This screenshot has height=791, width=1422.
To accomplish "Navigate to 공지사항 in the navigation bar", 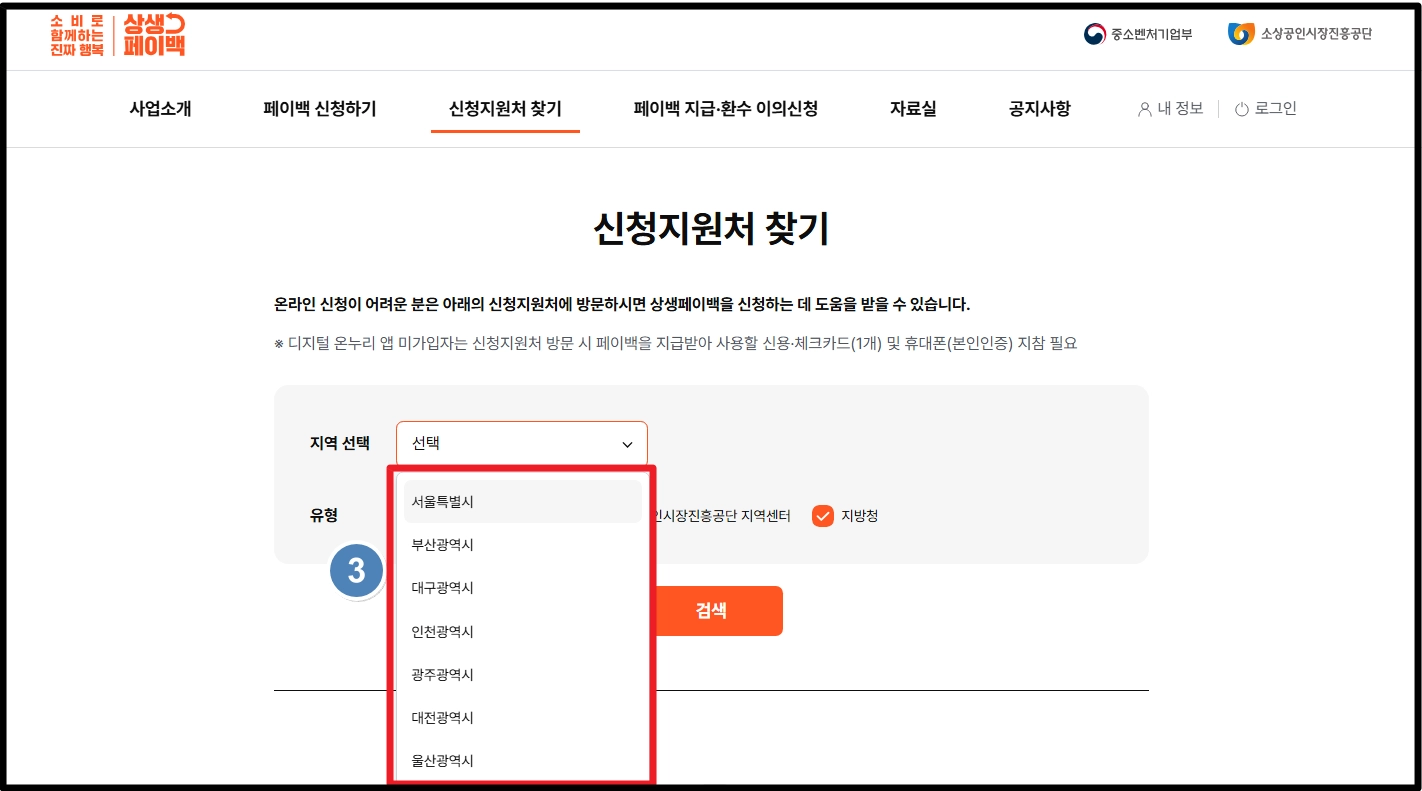I will click(1037, 108).
